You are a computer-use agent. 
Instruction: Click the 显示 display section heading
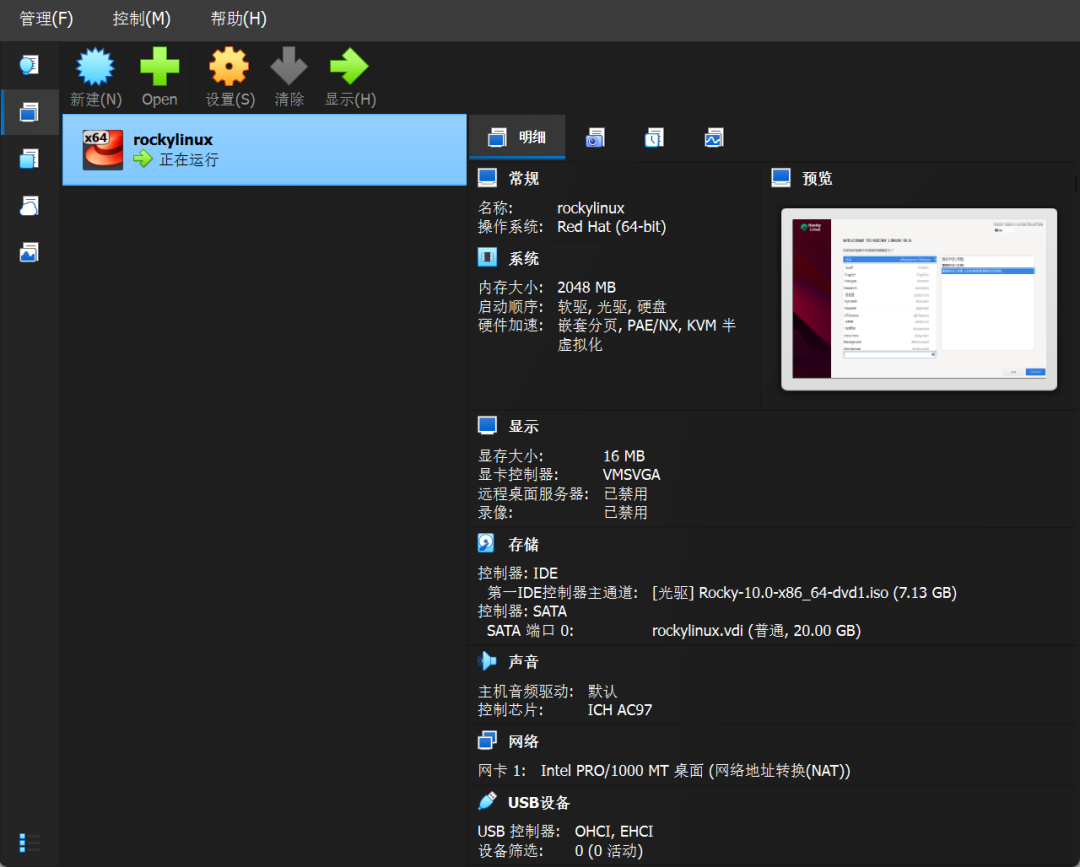point(523,427)
